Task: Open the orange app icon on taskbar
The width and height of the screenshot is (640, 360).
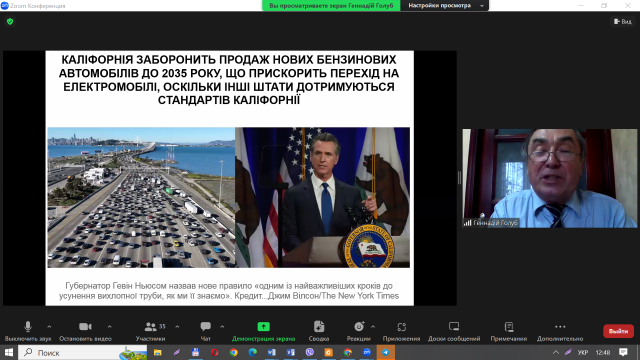Action: tap(329, 352)
